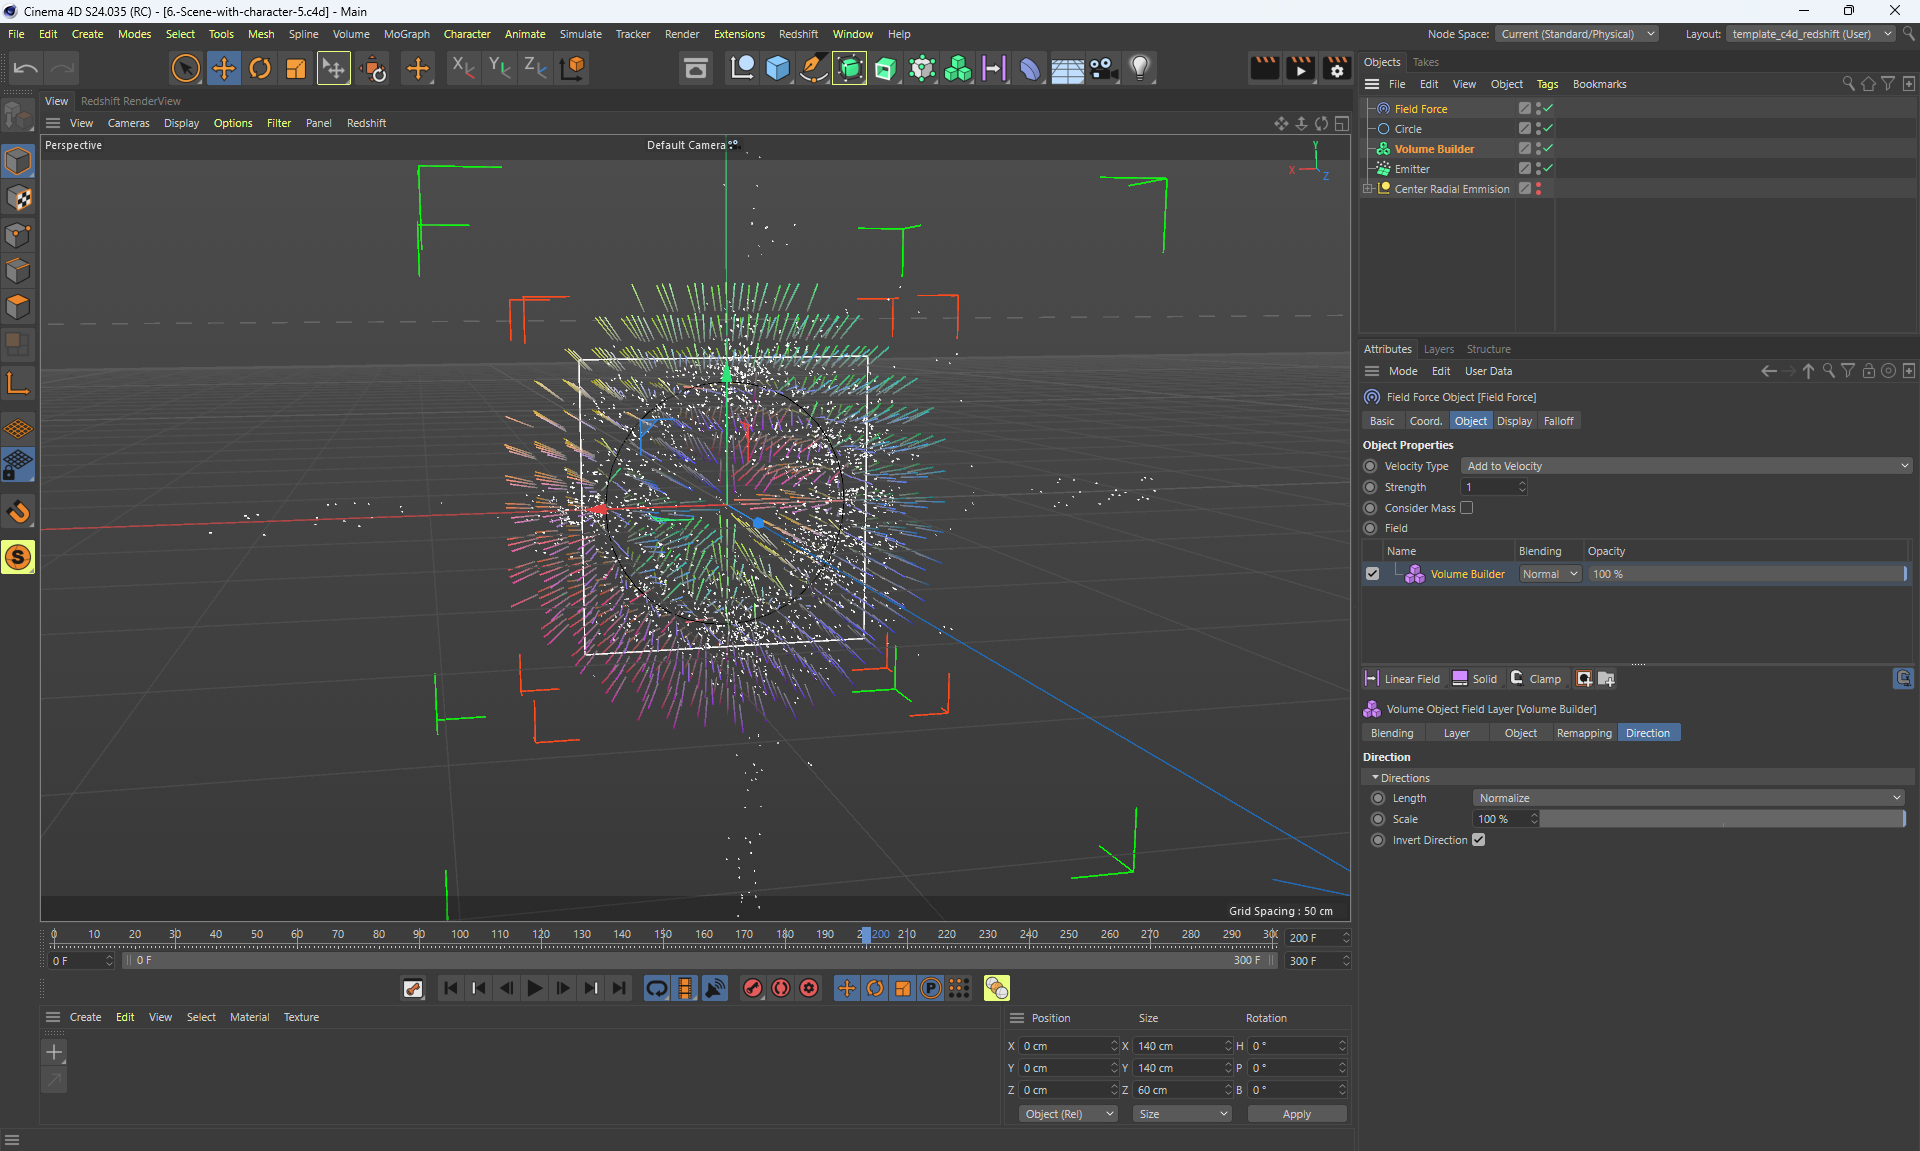Open the Velocity Type dropdown
Screen dimensions: 1920x1151
[x=1686, y=466]
